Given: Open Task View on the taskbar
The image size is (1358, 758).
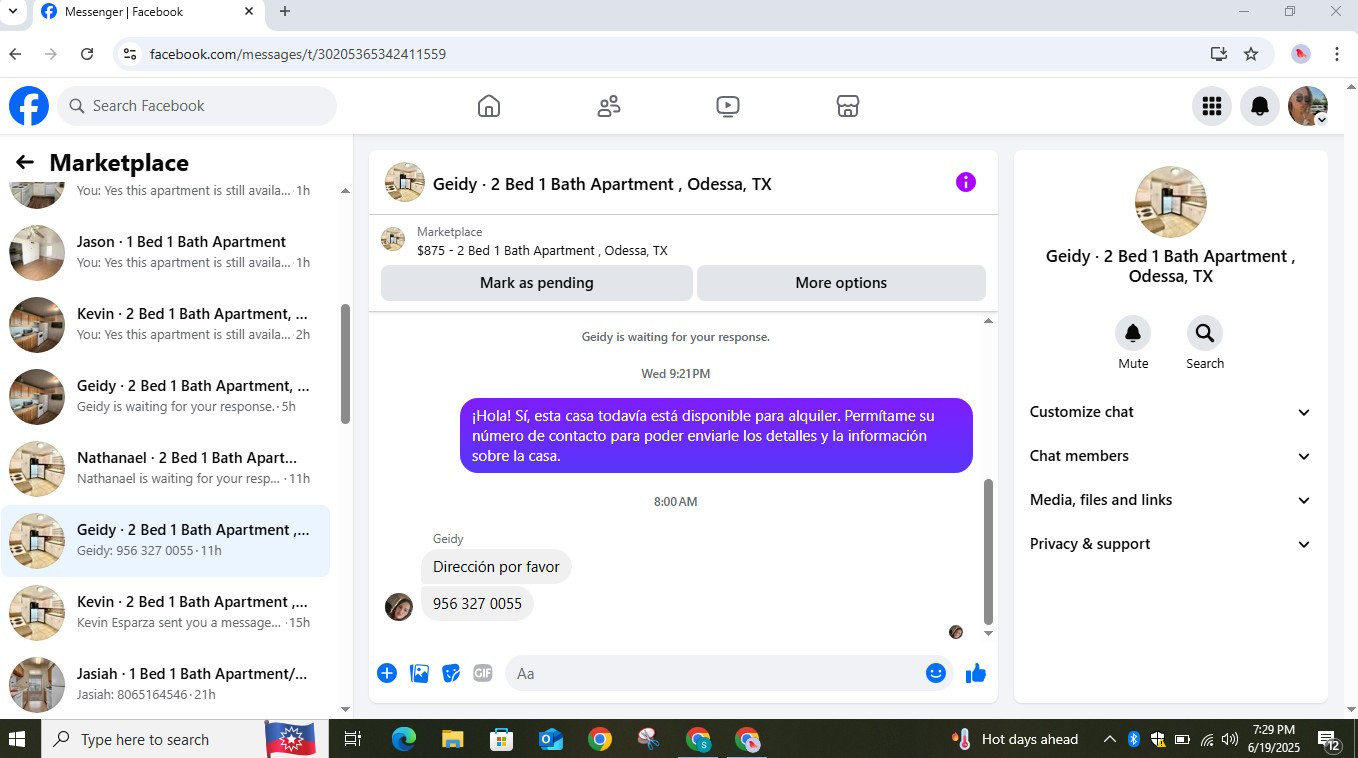Looking at the screenshot, I should [352, 739].
